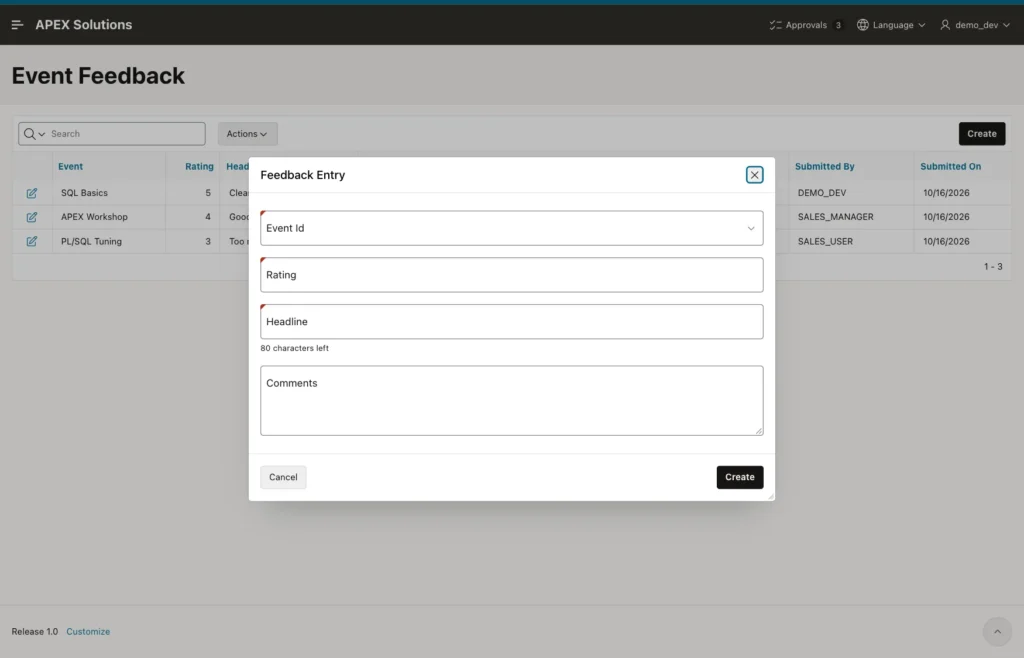Viewport: 1024px width, 658px height.
Task: Click the dialog resize handle corner
Action: tap(771, 497)
